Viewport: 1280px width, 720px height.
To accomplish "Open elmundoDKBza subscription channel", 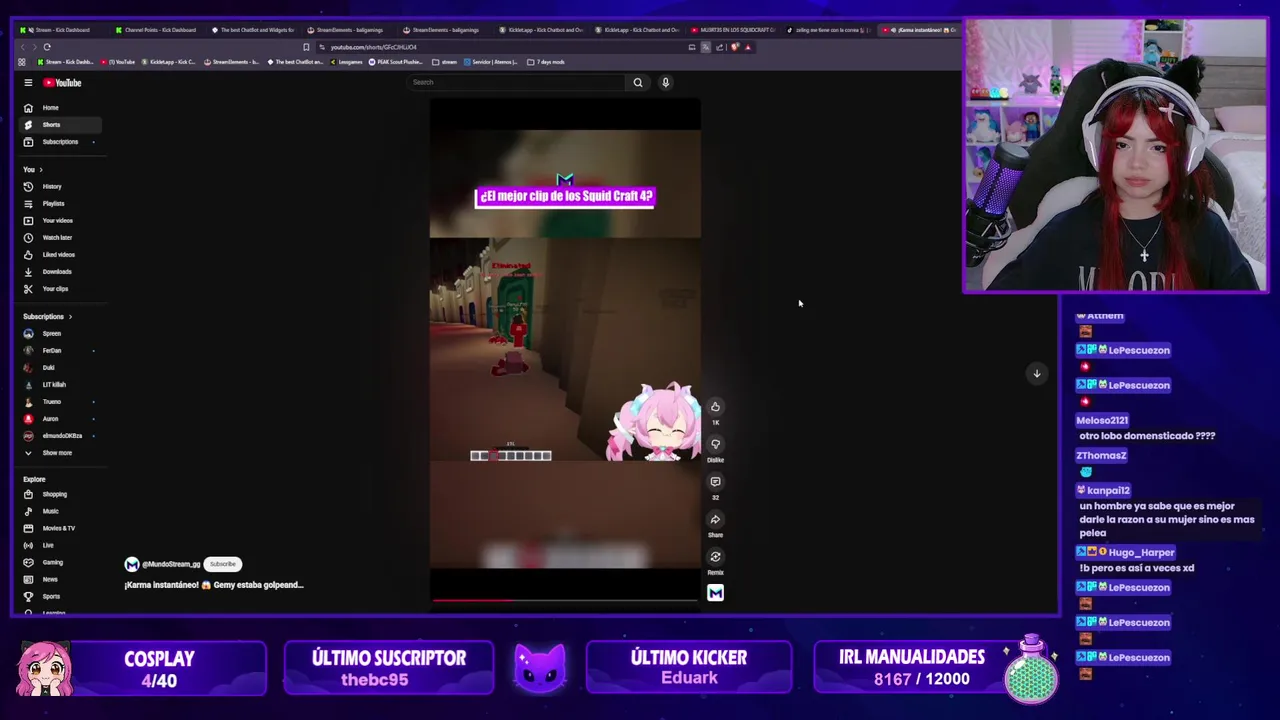I will 60,436.
